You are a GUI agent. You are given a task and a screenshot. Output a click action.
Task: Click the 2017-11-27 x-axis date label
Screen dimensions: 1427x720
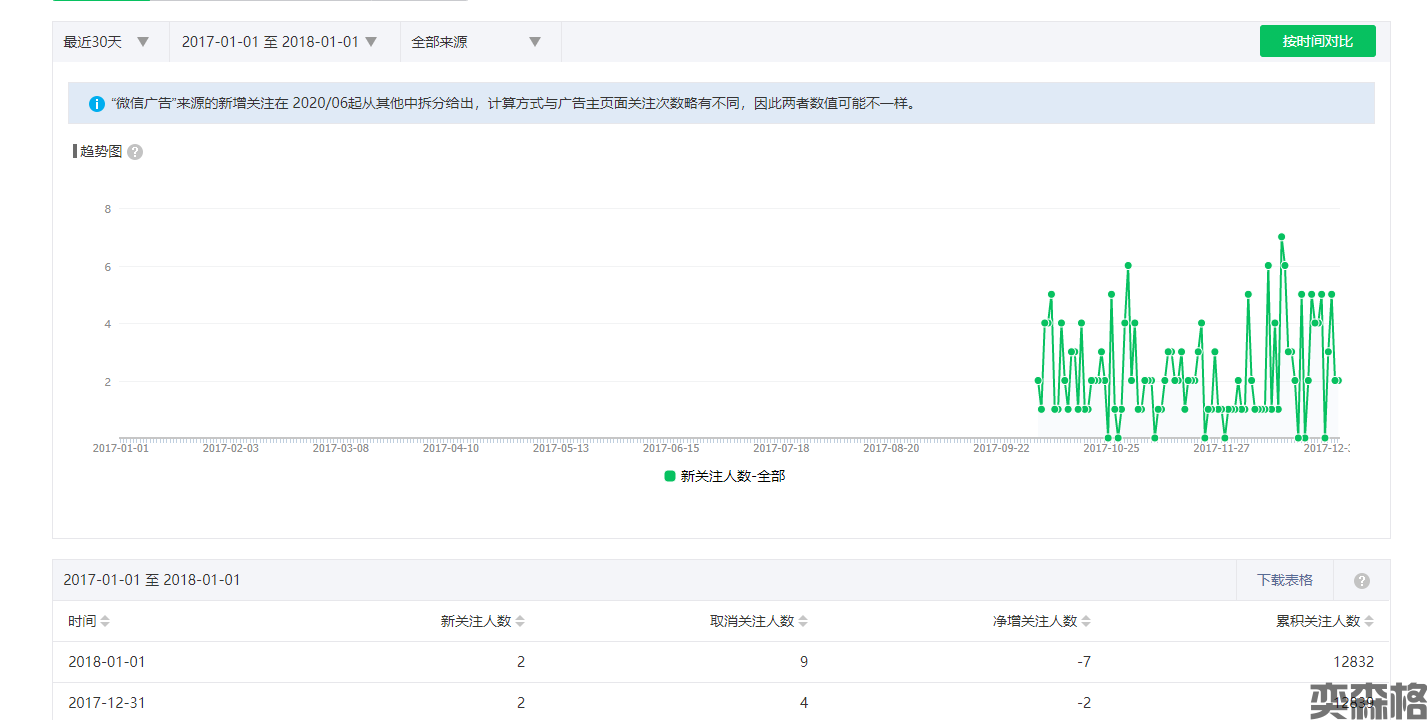(x=1221, y=448)
